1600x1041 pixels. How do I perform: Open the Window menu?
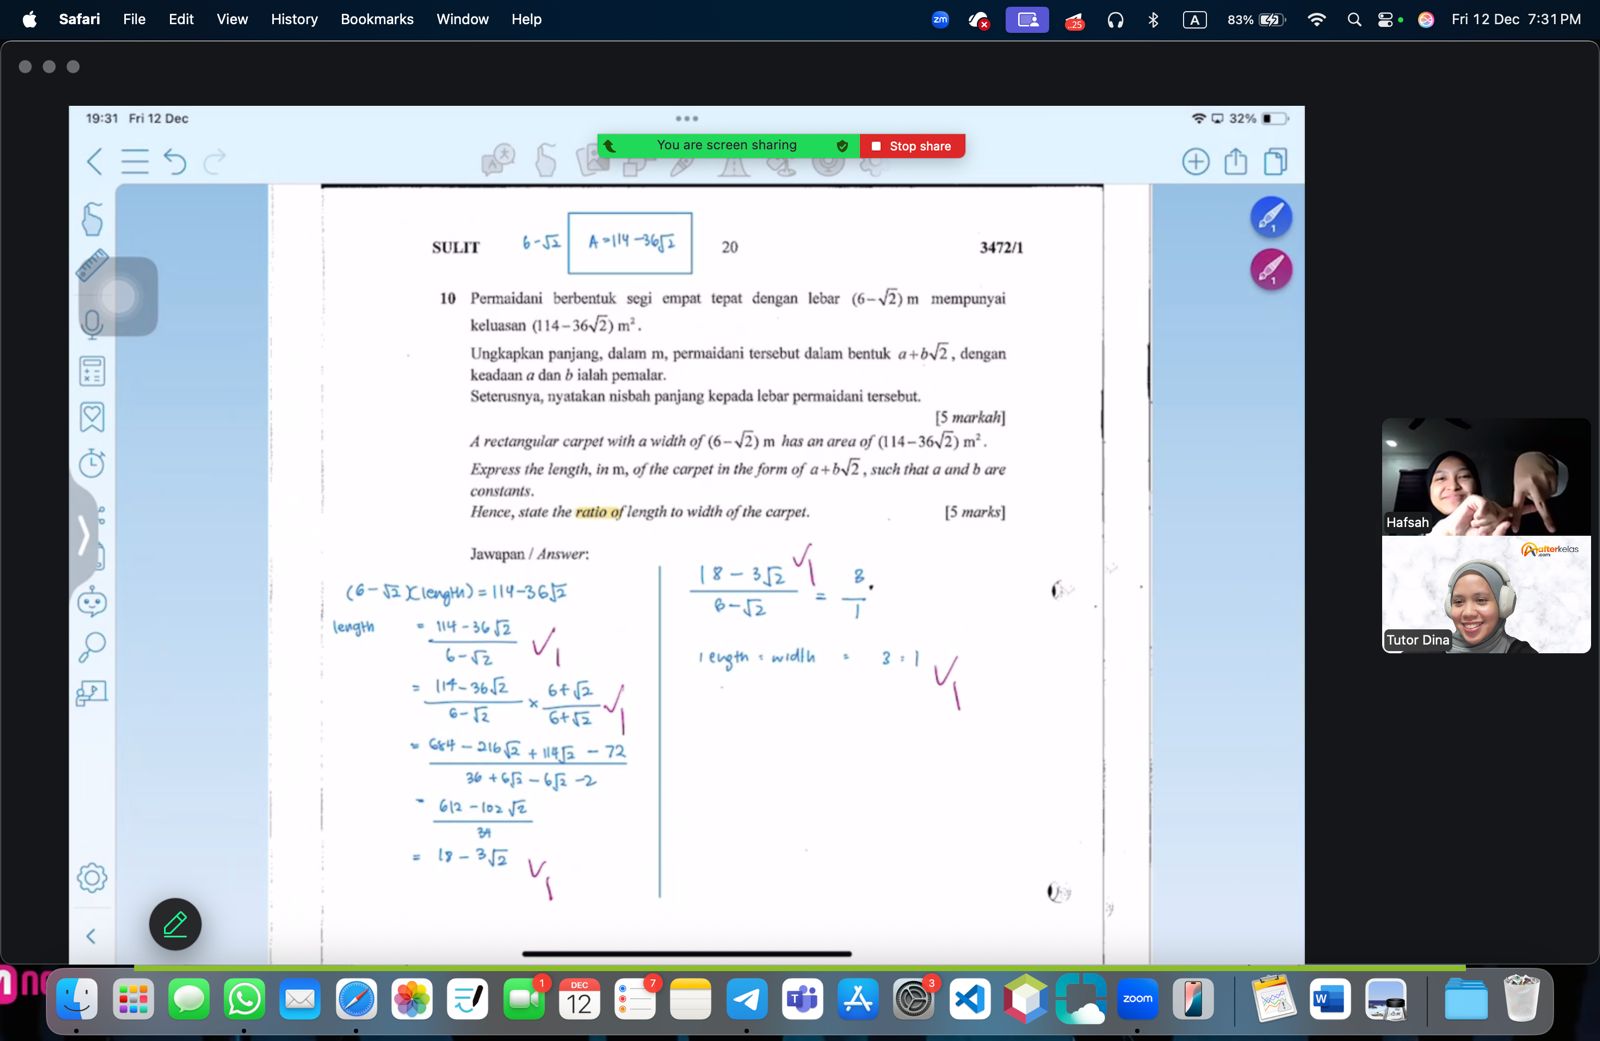tap(462, 19)
